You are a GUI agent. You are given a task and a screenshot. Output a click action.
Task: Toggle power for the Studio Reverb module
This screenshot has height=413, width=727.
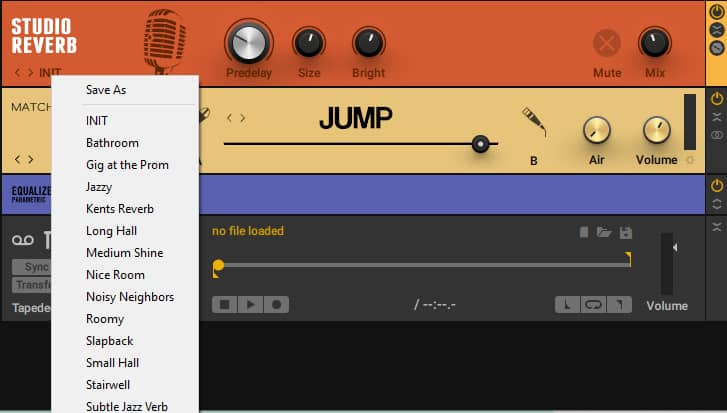pyautogui.click(x=716, y=12)
